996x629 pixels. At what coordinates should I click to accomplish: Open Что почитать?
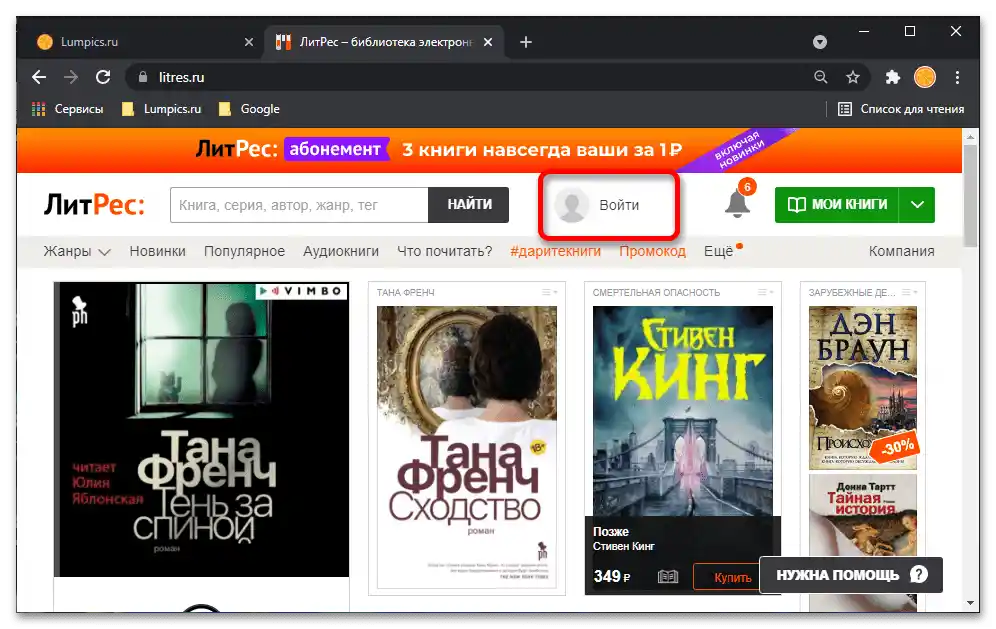(445, 252)
